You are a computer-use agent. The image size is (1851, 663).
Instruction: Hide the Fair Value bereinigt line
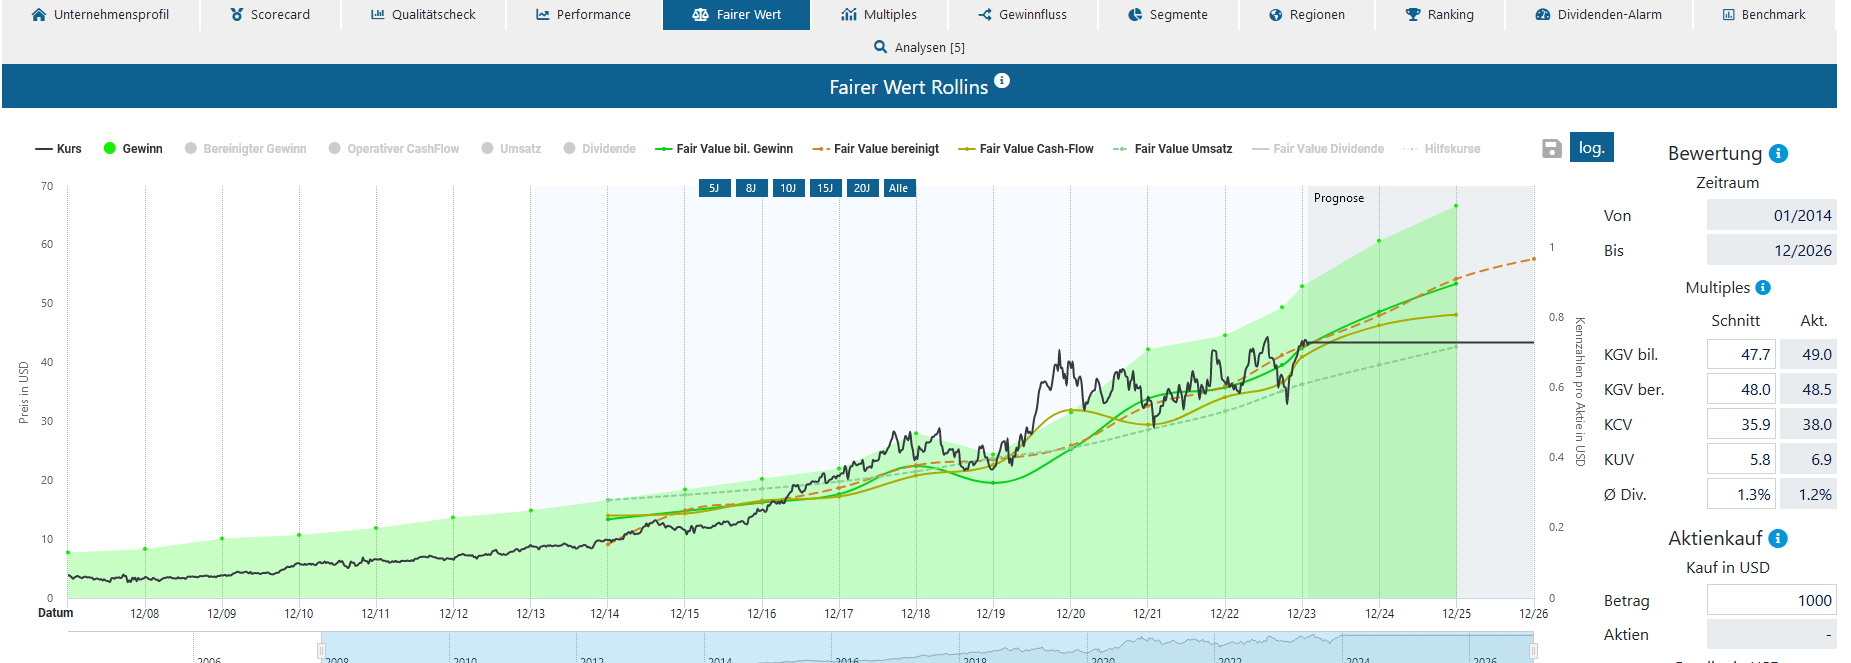[876, 149]
